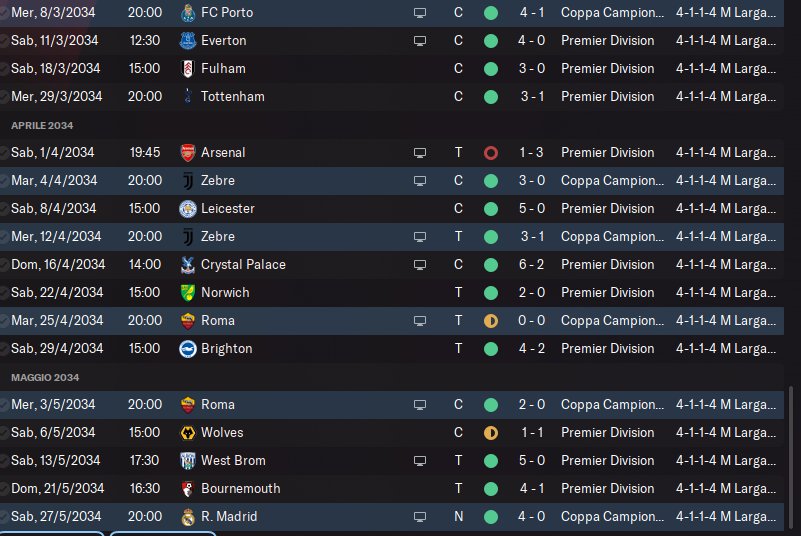The width and height of the screenshot is (801, 536).
Task: Click the Arsenal club crest
Action: (x=187, y=153)
